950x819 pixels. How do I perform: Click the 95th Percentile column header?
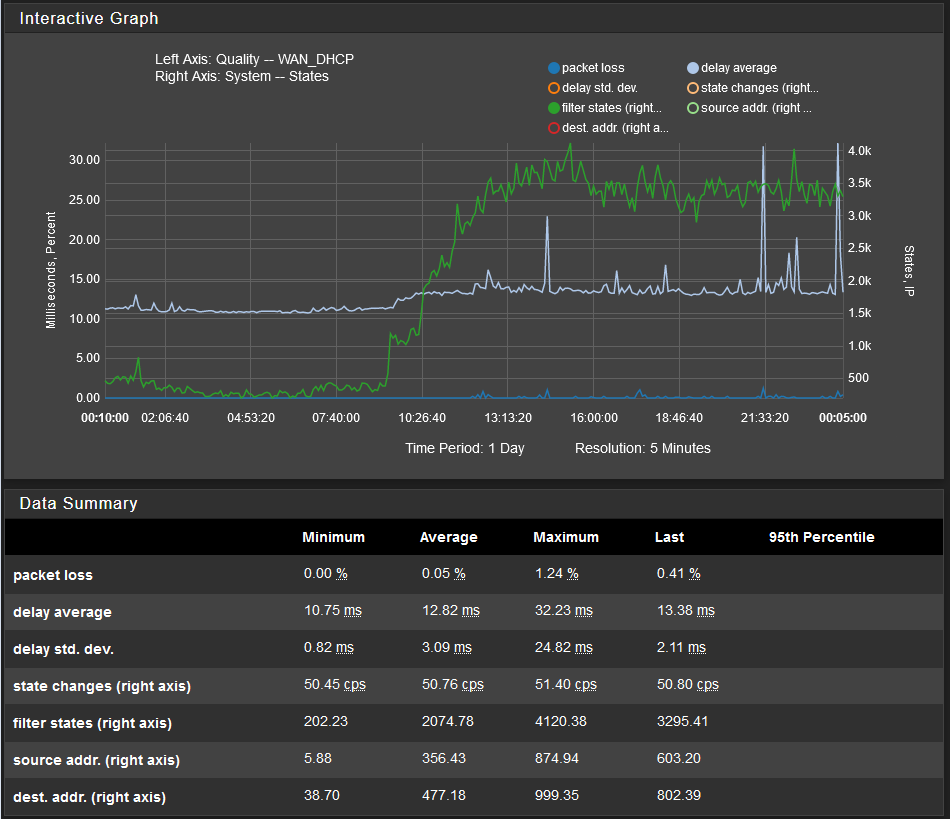[x=822, y=537]
